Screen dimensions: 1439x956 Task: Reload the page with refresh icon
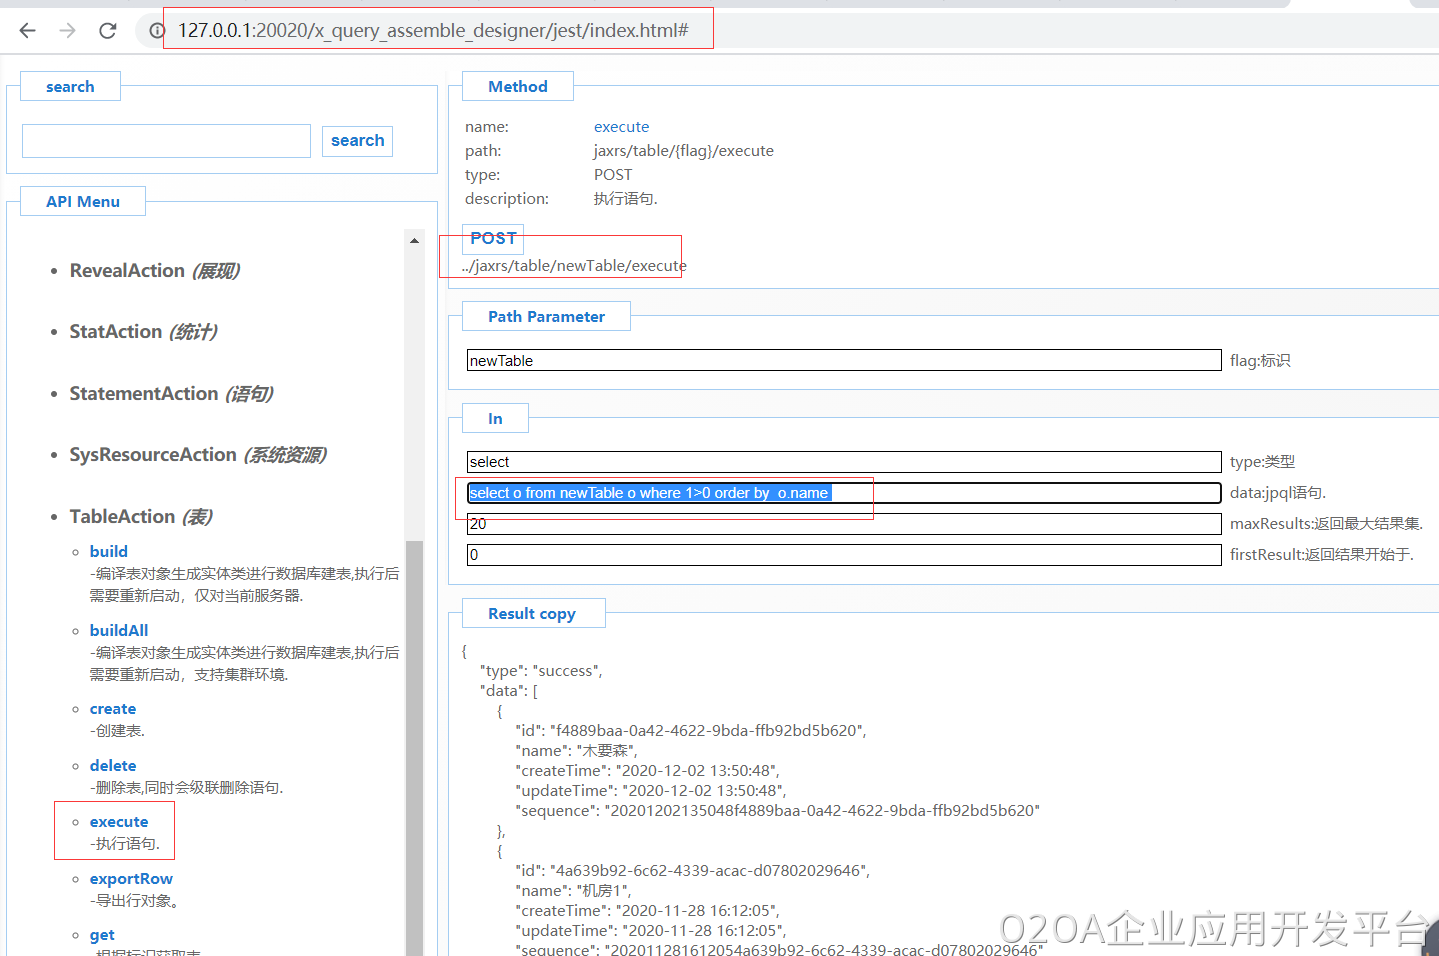(108, 31)
